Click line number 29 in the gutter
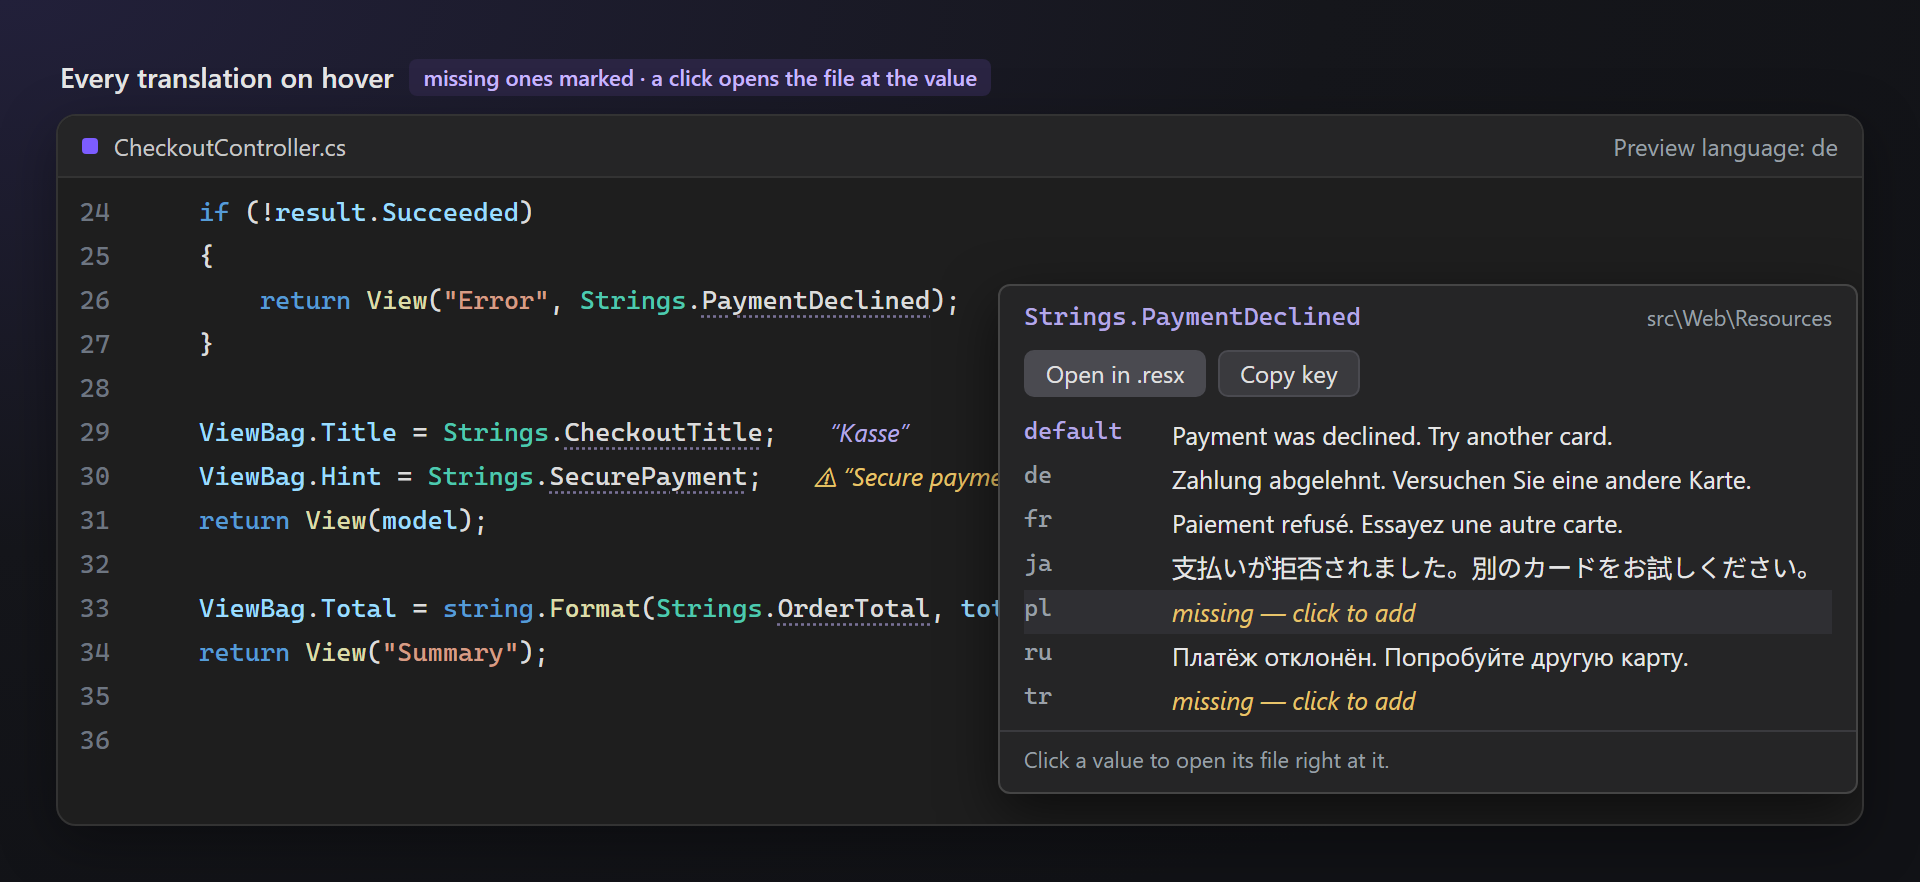The height and width of the screenshot is (882, 1920). (95, 432)
